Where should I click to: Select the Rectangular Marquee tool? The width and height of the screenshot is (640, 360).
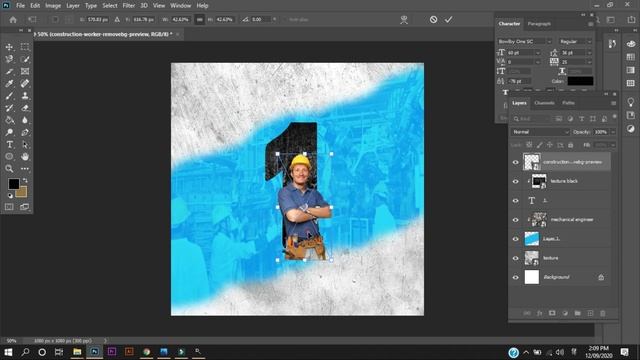25,47
